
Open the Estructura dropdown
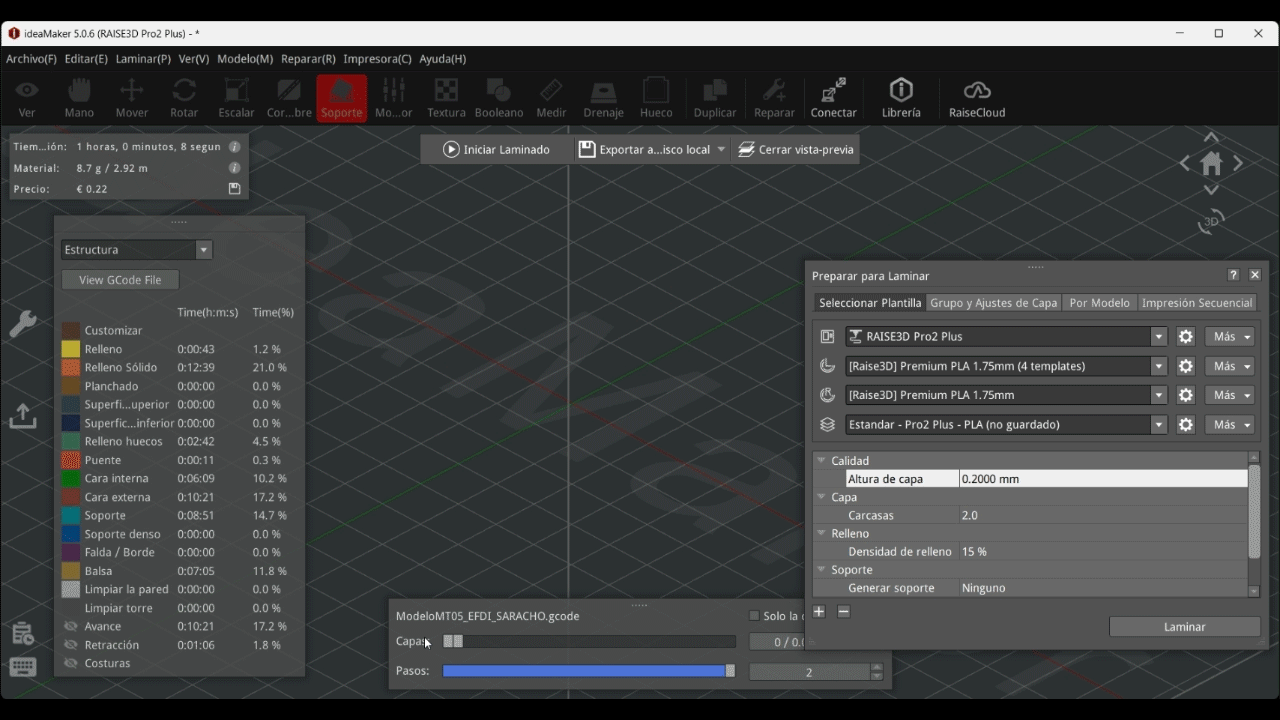coord(136,250)
